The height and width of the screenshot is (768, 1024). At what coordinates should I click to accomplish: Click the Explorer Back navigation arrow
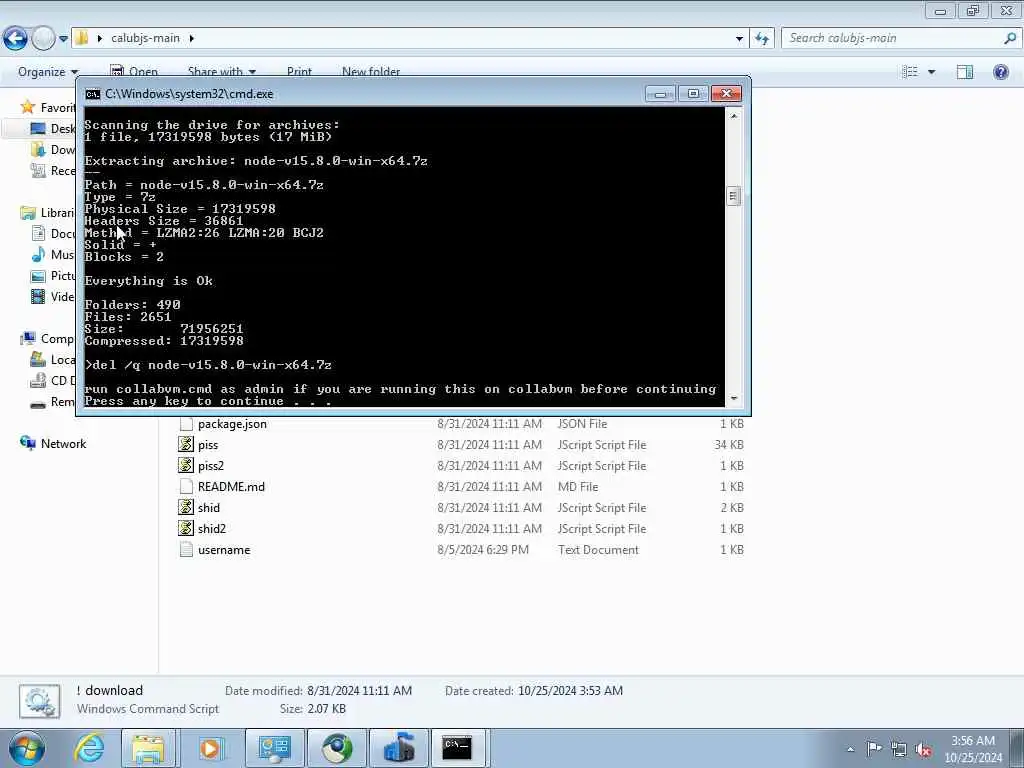16,39
